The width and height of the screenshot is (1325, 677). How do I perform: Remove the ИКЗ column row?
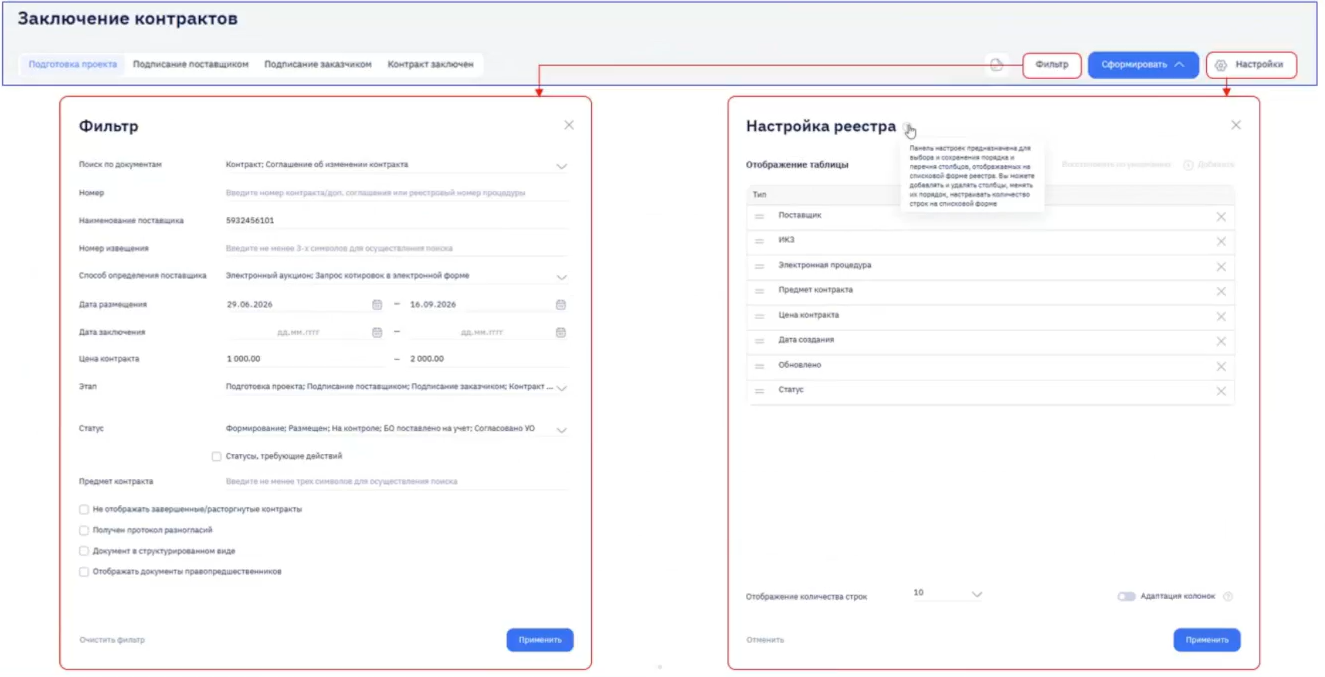(1221, 242)
